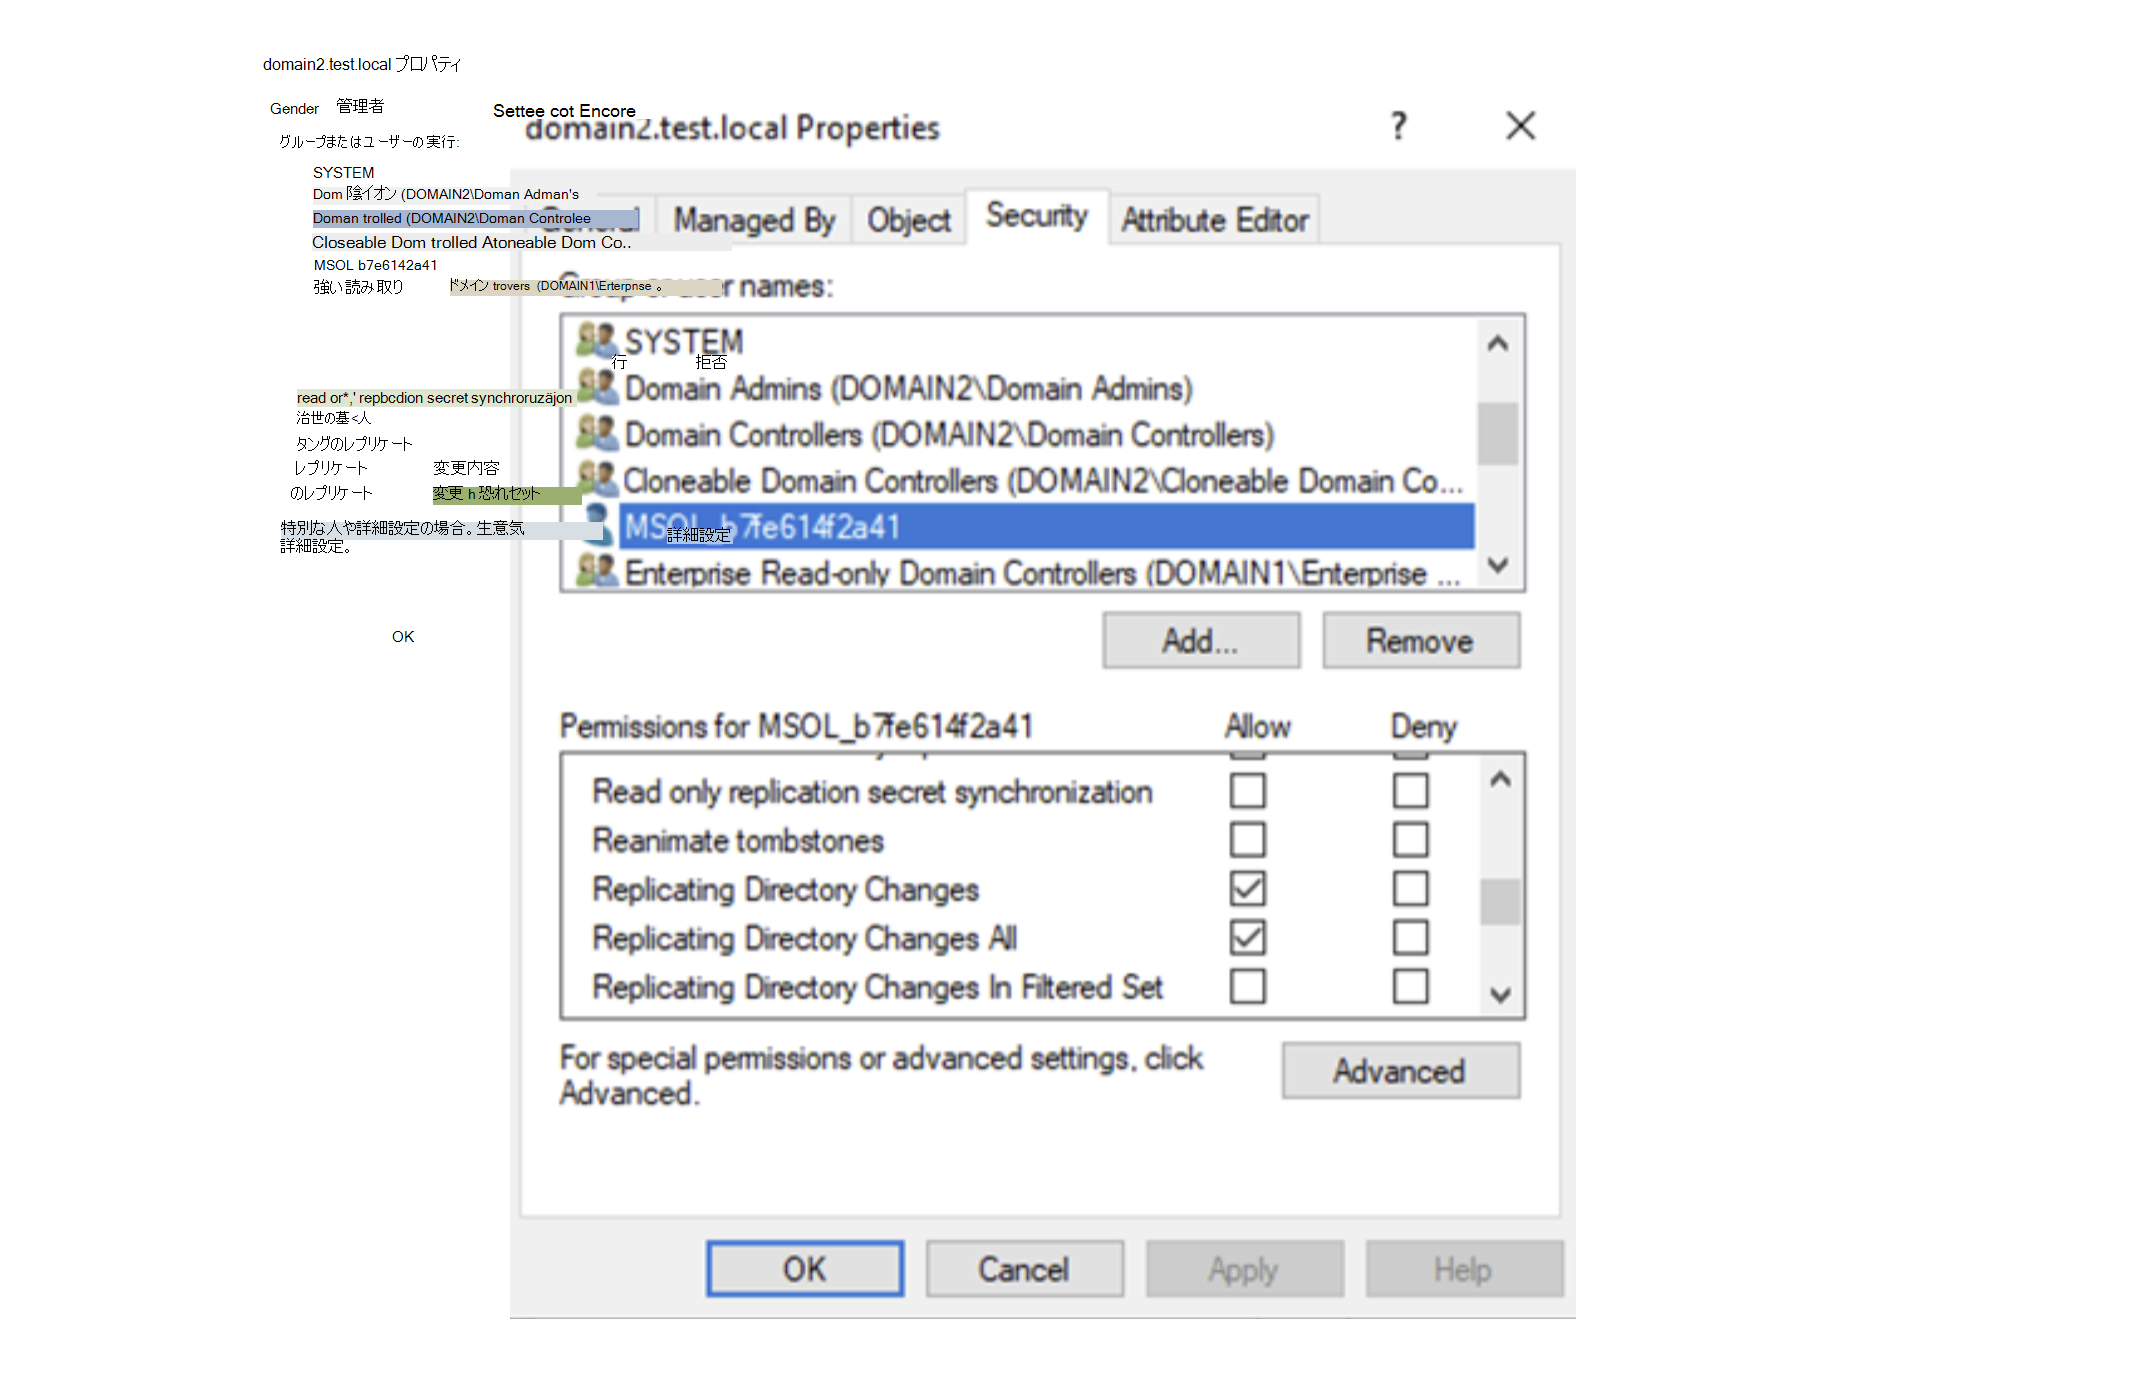Screen dimensions: 2137x1400
Task: Uncheck Allow for Replicating Directory Changes All
Action: point(1247,937)
